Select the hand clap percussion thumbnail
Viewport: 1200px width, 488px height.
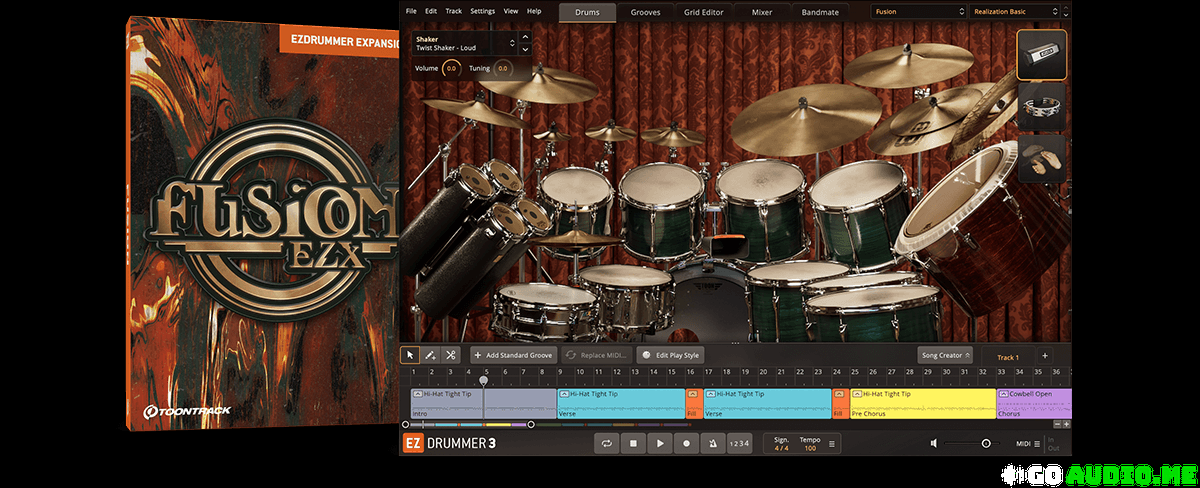pos(1042,159)
